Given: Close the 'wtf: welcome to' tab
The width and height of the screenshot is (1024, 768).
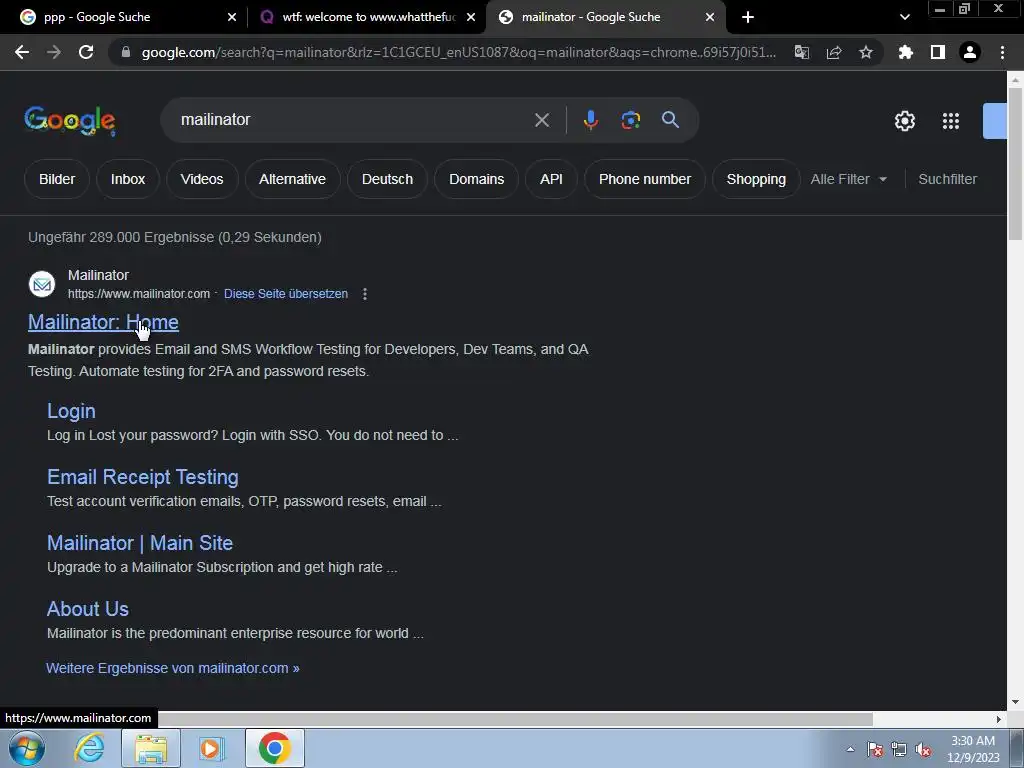Looking at the screenshot, I should (x=471, y=17).
